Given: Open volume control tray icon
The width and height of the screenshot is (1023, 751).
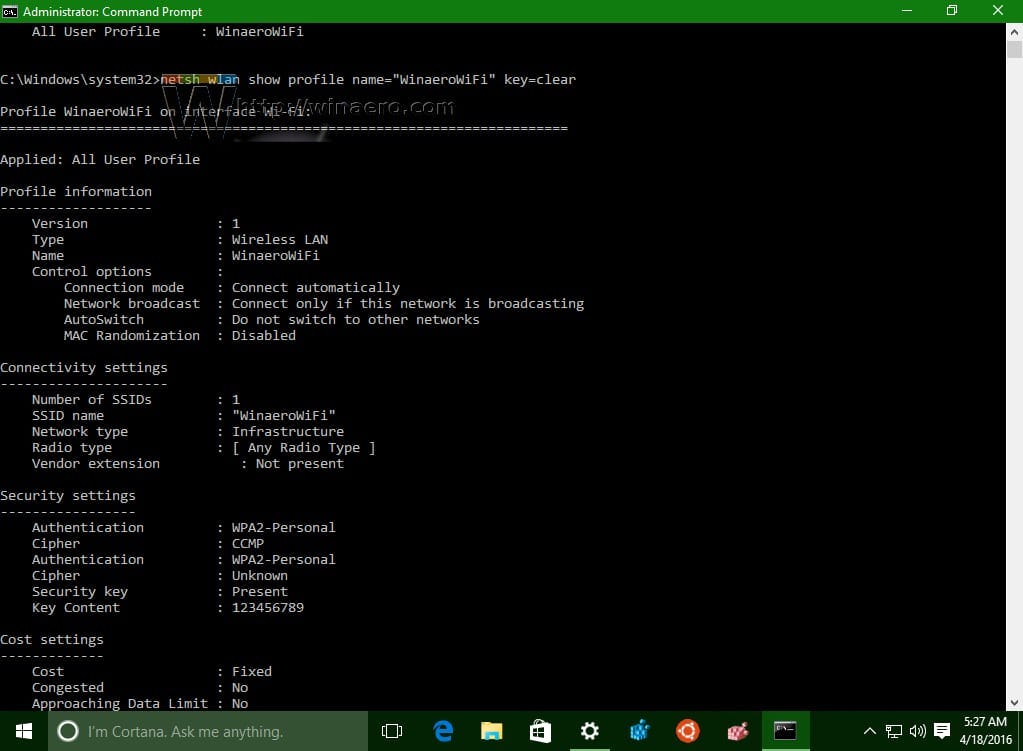Looking at the screenshot, I should click(x=917, y=731).
